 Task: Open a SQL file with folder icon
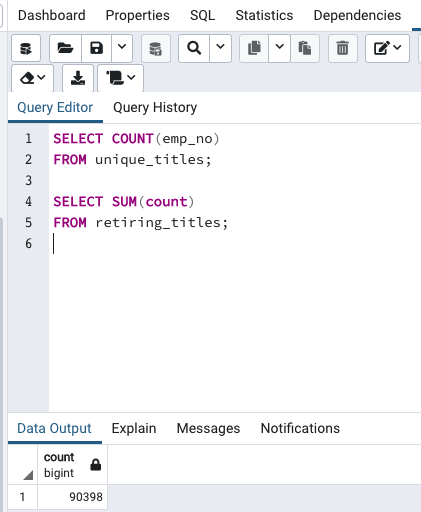(x=65, y=48)
